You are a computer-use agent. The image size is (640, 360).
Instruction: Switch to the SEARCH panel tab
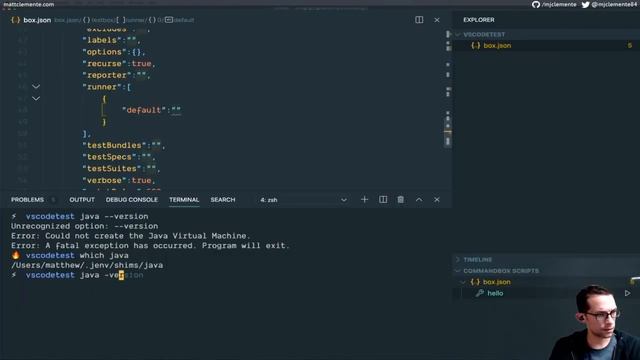(223, 200)
